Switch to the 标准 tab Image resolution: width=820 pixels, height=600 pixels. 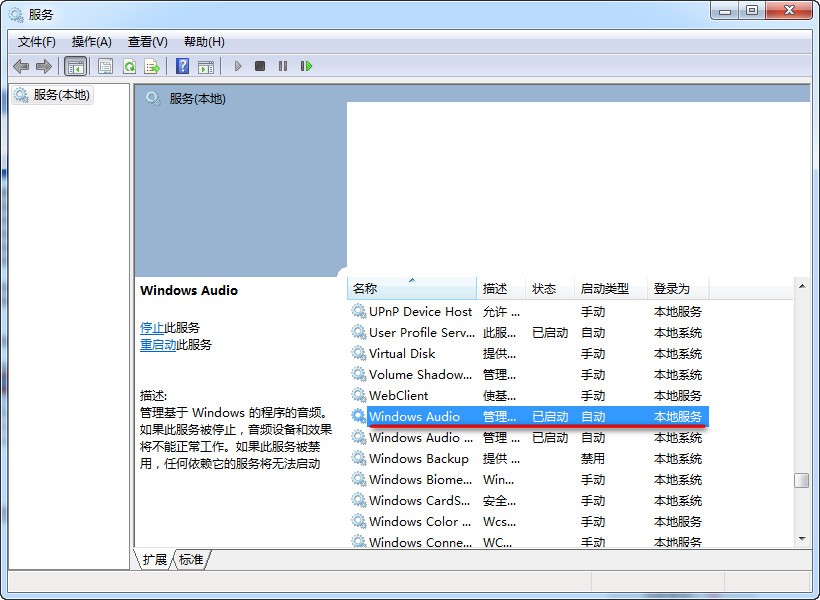pos(189,560)
